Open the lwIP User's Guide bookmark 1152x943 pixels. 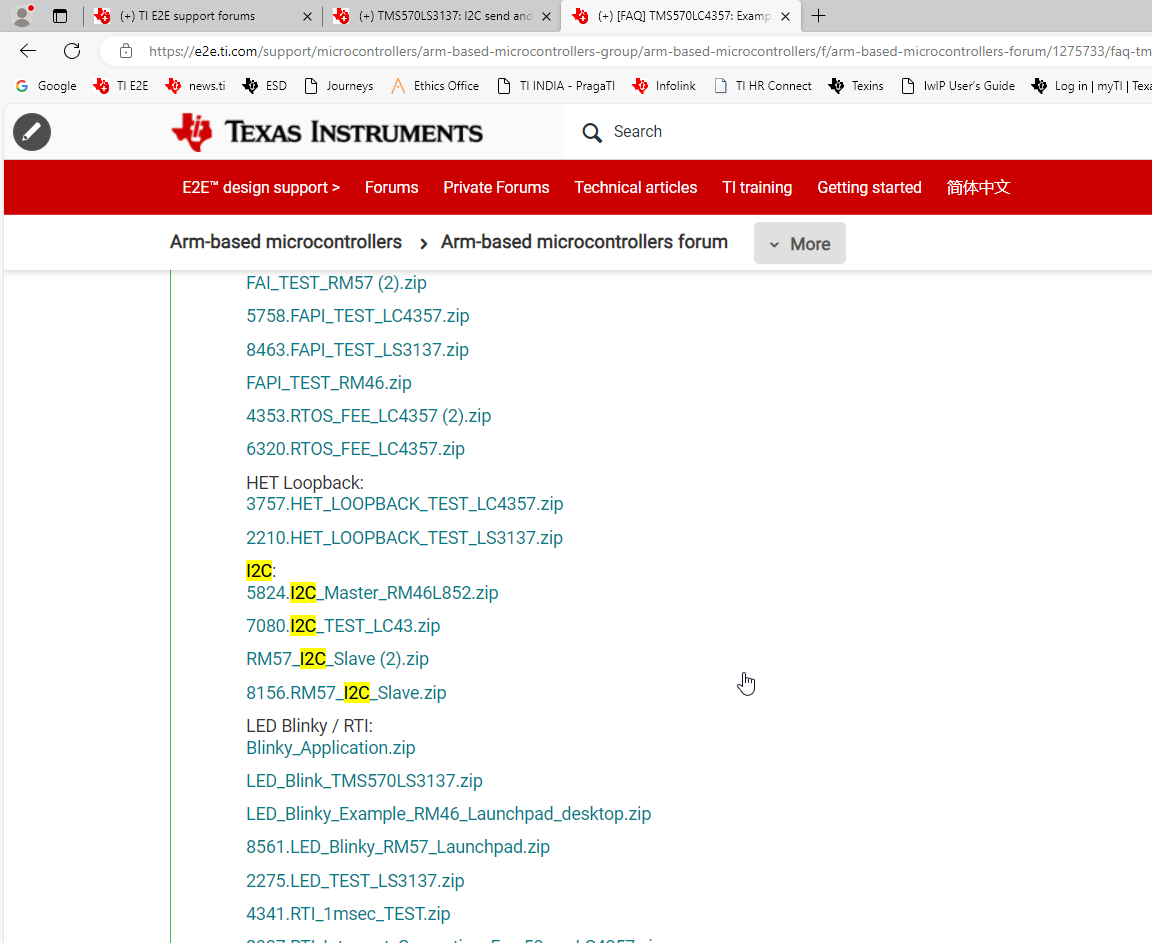[x=958, y=86]
